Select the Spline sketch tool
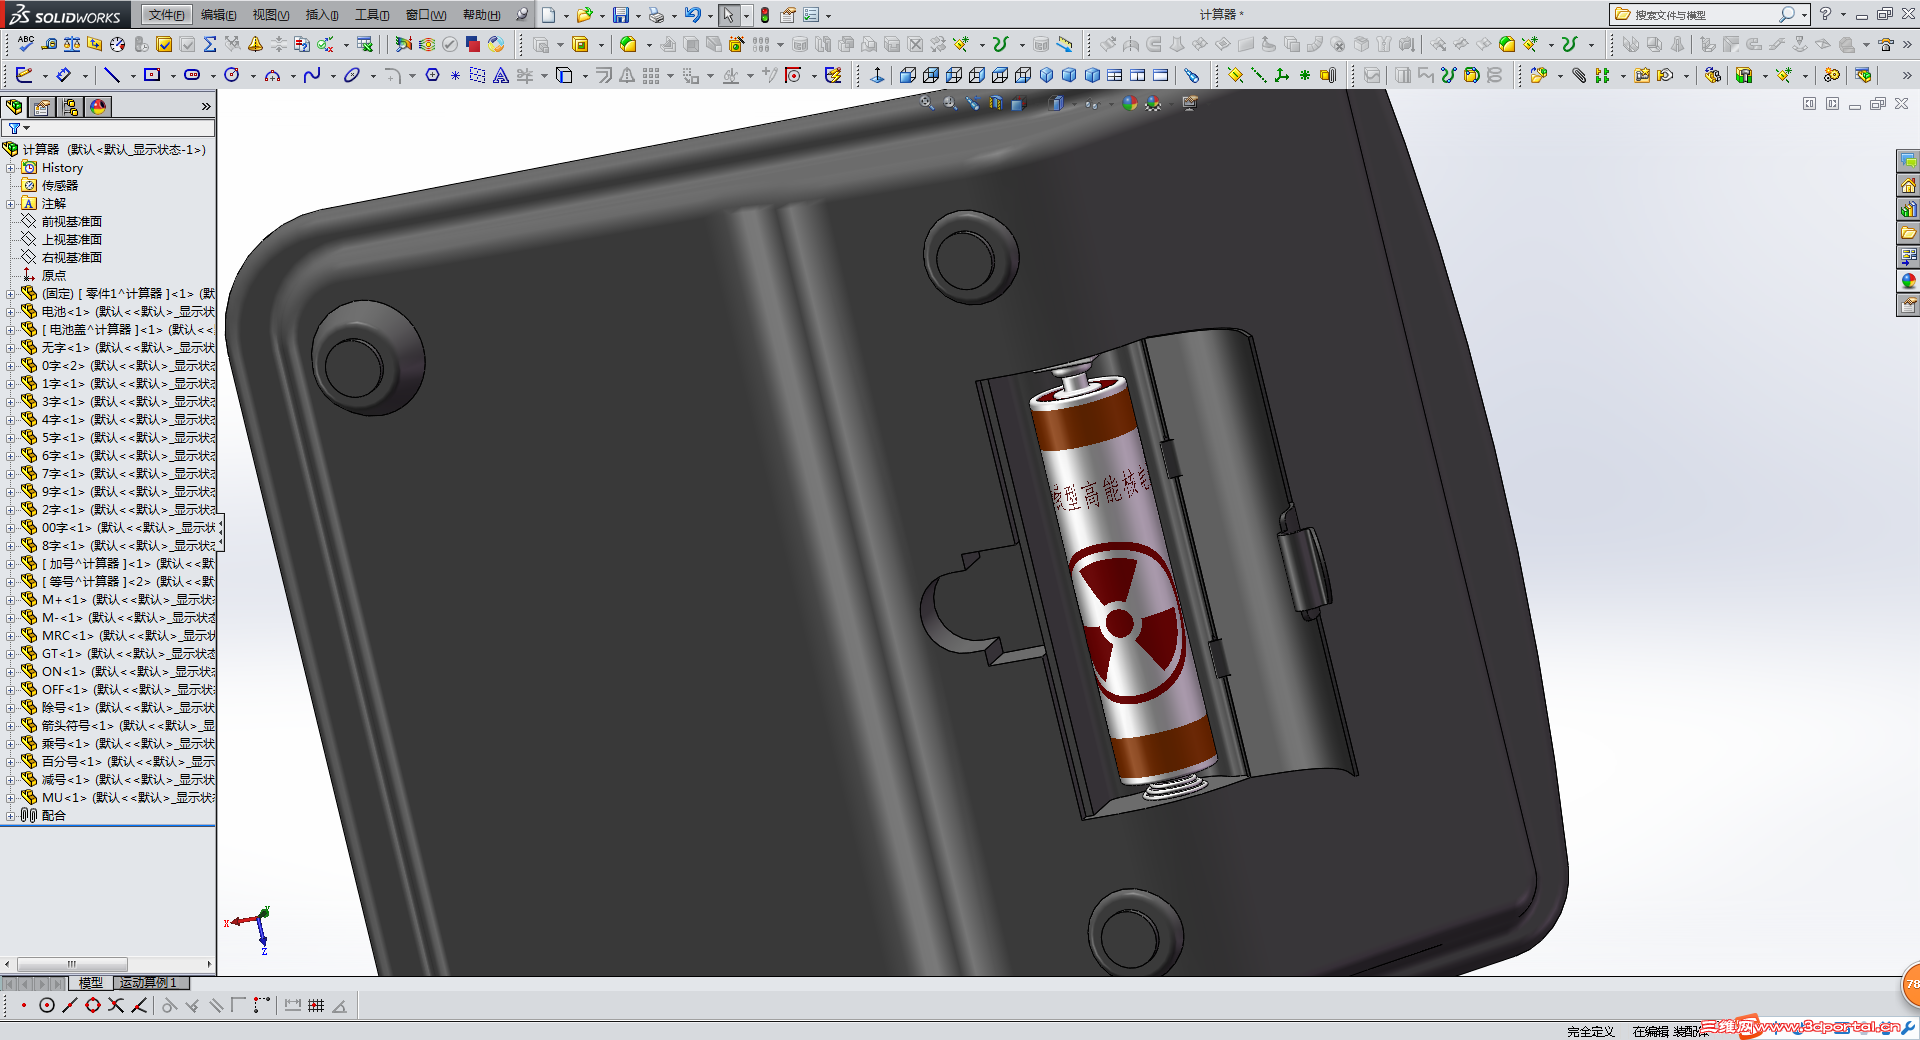Image resolution: width=1920 pixels, height=1040 pixels. click(x=312, y=75)
